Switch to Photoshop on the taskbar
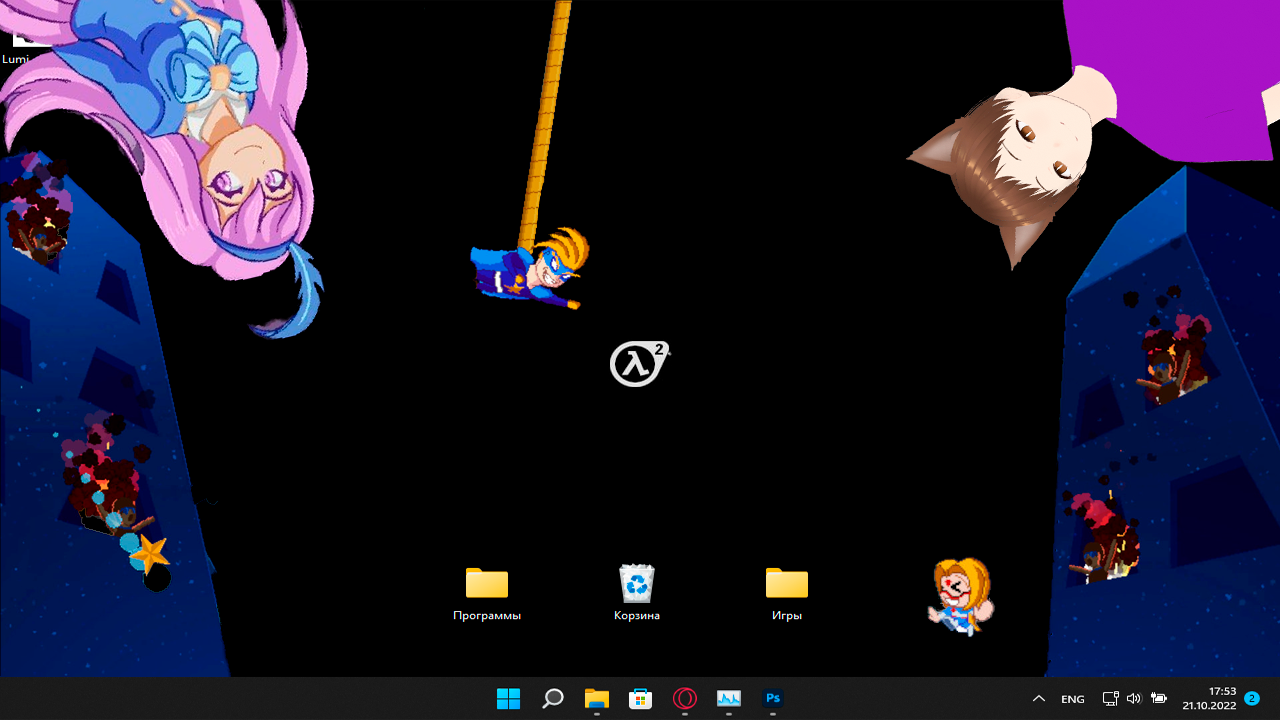This screenshot has height=720, width=1280. pos(773,698)
